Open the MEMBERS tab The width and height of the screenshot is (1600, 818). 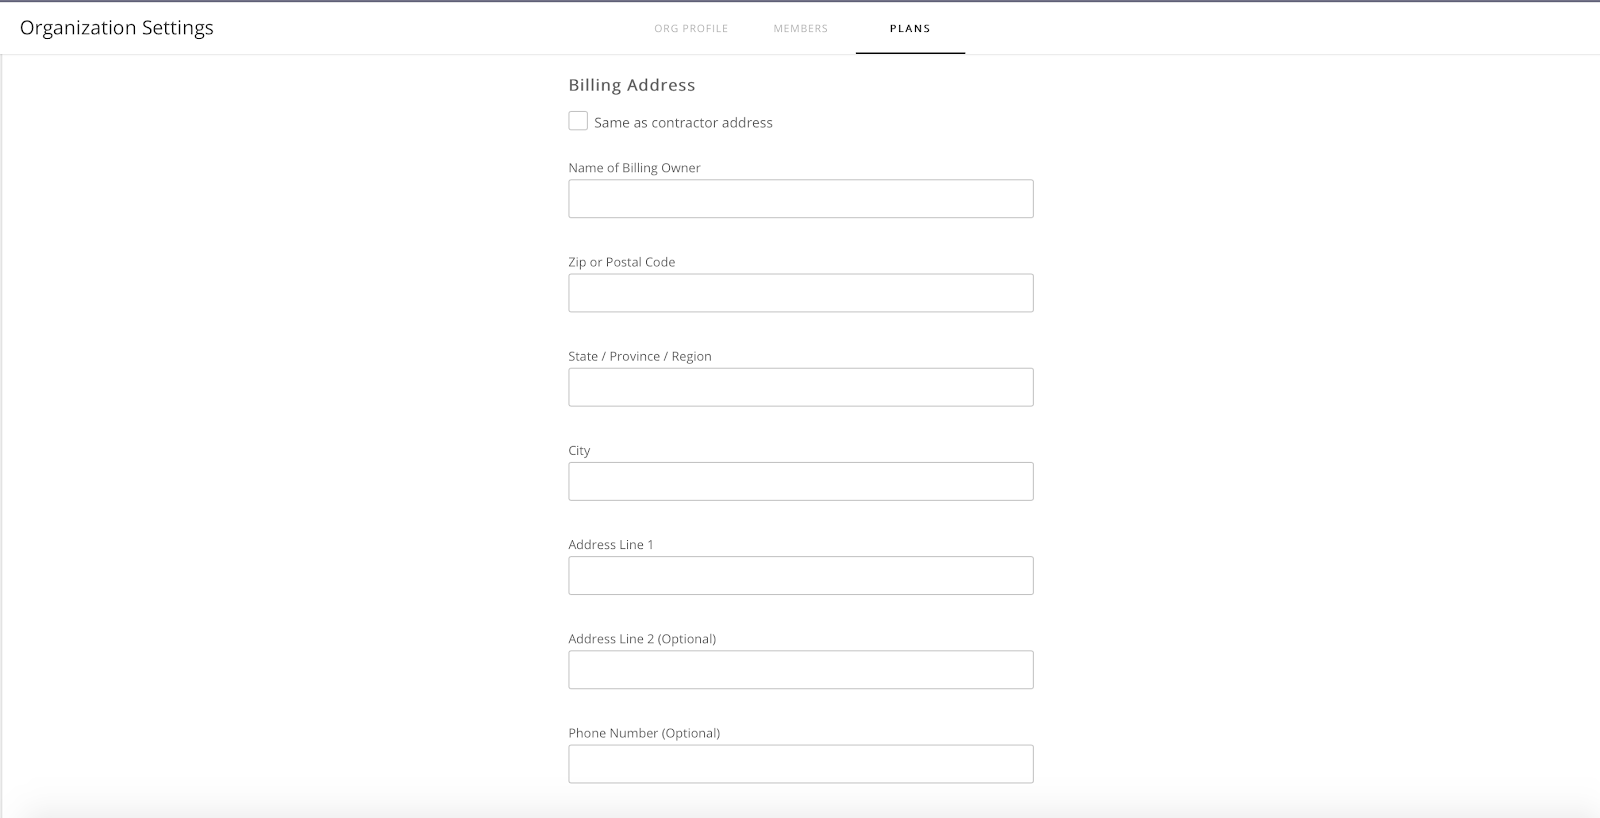[x=800, y=28]
